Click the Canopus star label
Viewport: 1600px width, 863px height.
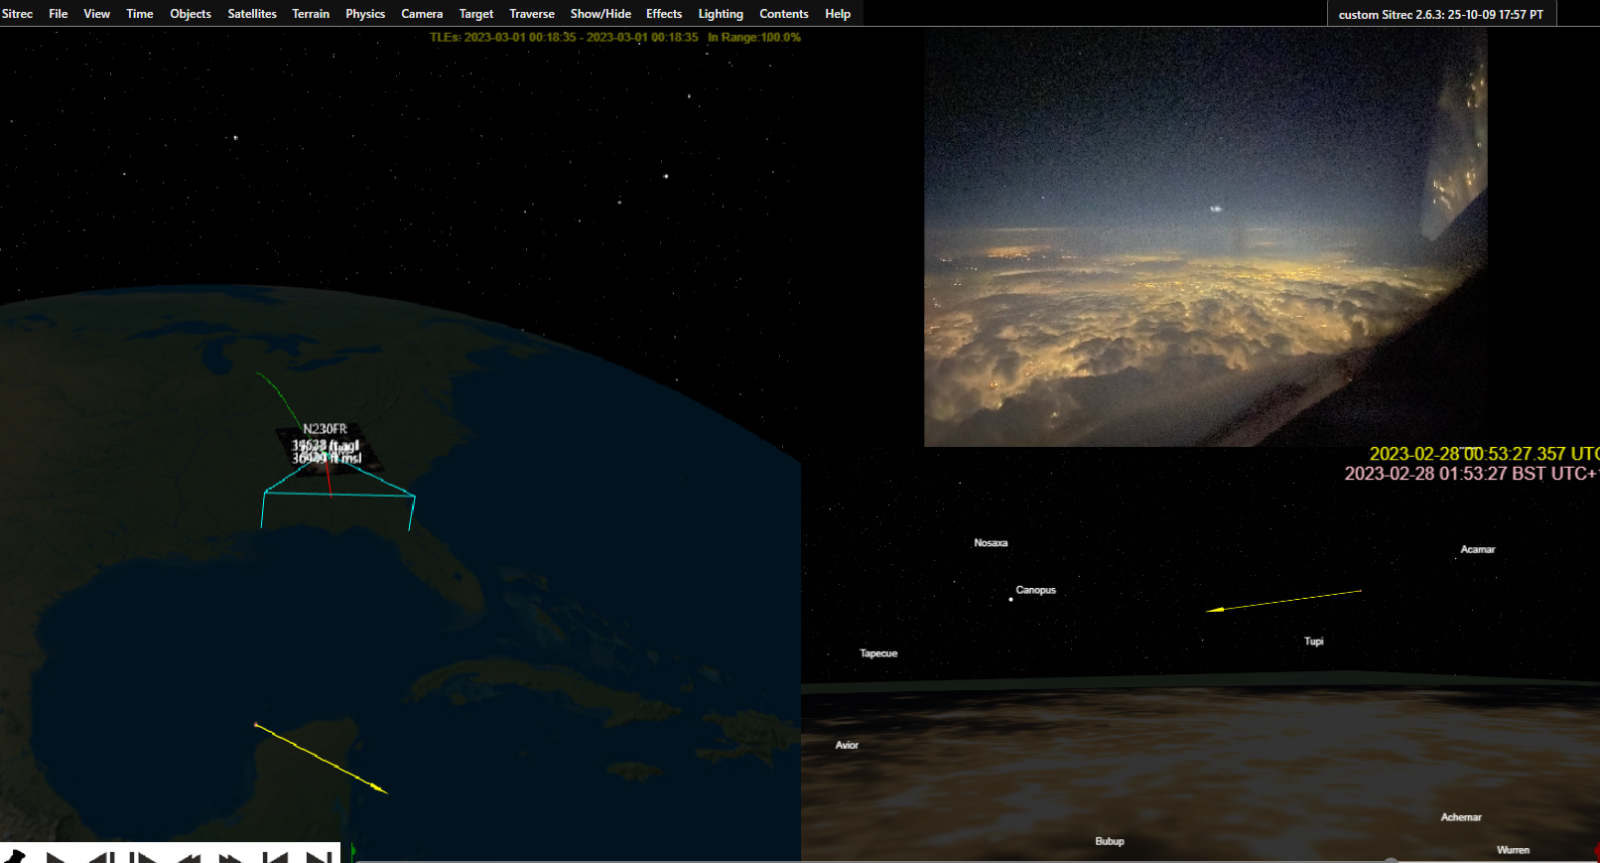1035,590
